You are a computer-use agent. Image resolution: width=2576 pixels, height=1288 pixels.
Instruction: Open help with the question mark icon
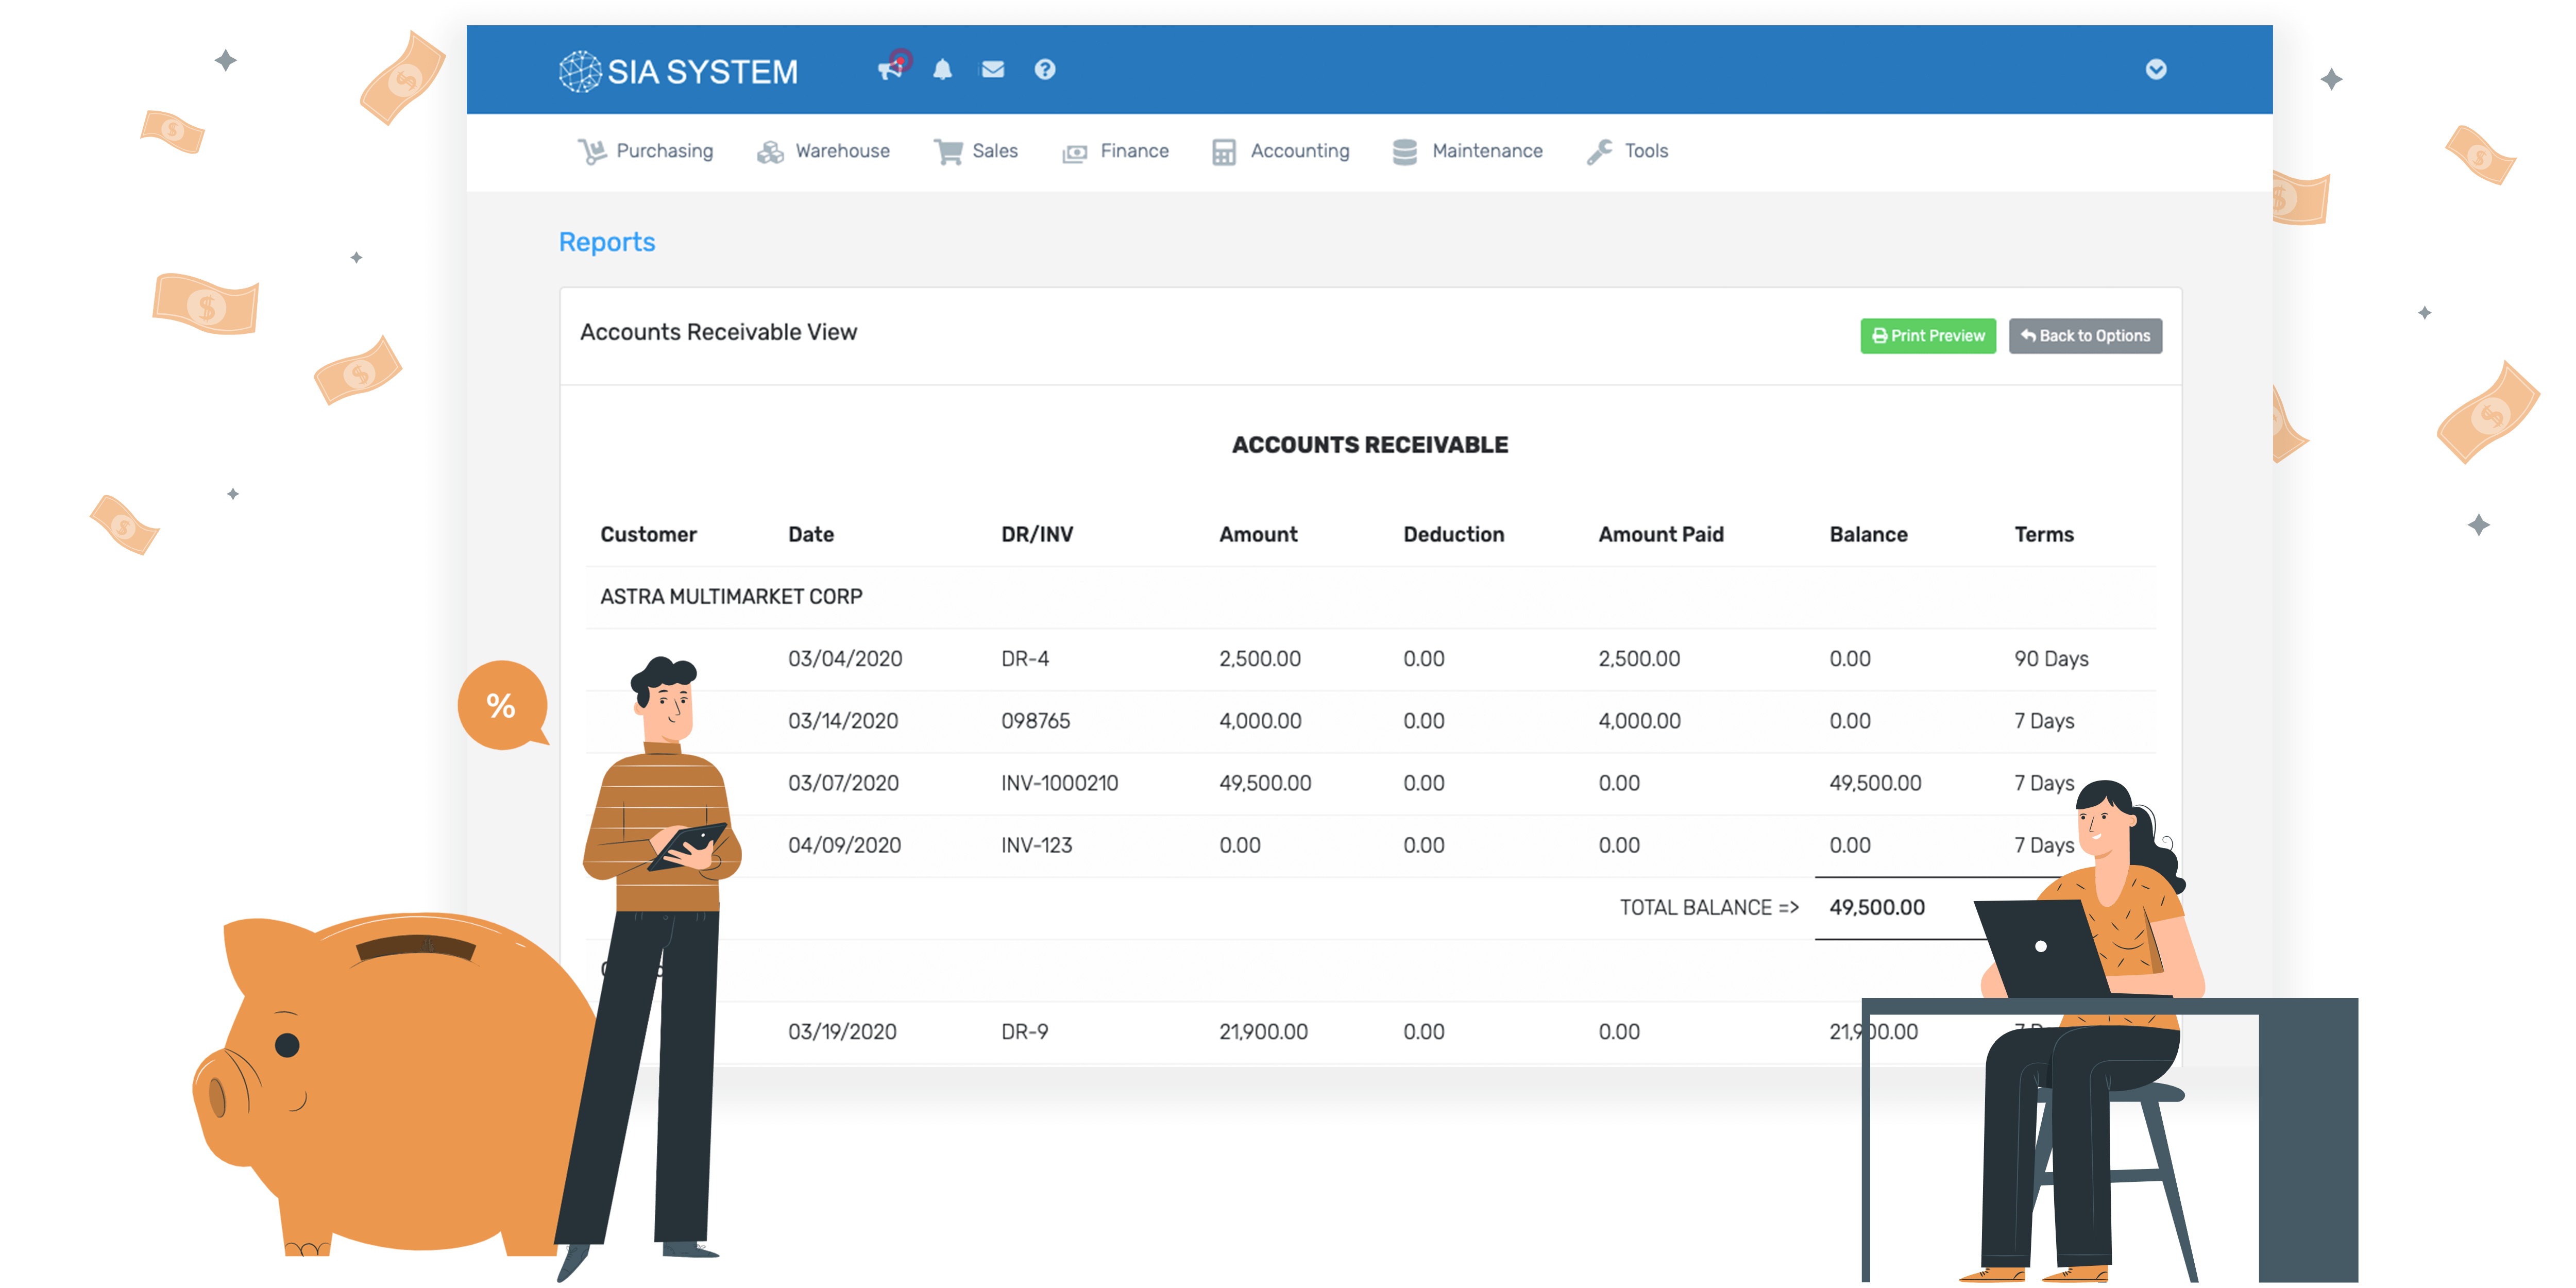pyautogui.click(x=1044, y=70)
